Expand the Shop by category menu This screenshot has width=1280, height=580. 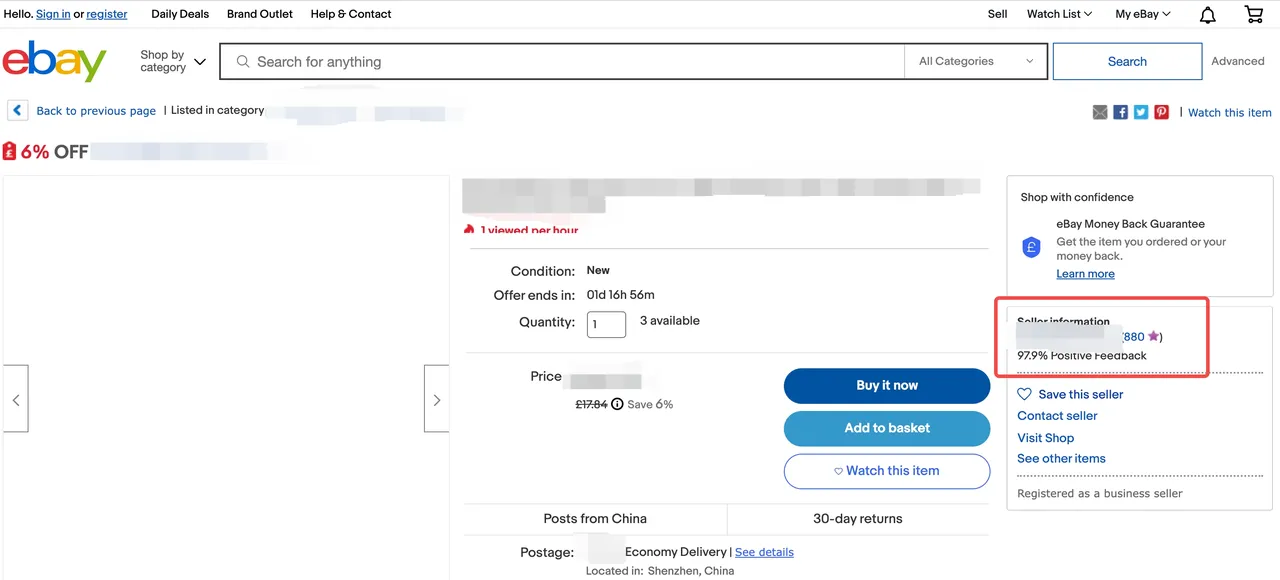point(172,61)
